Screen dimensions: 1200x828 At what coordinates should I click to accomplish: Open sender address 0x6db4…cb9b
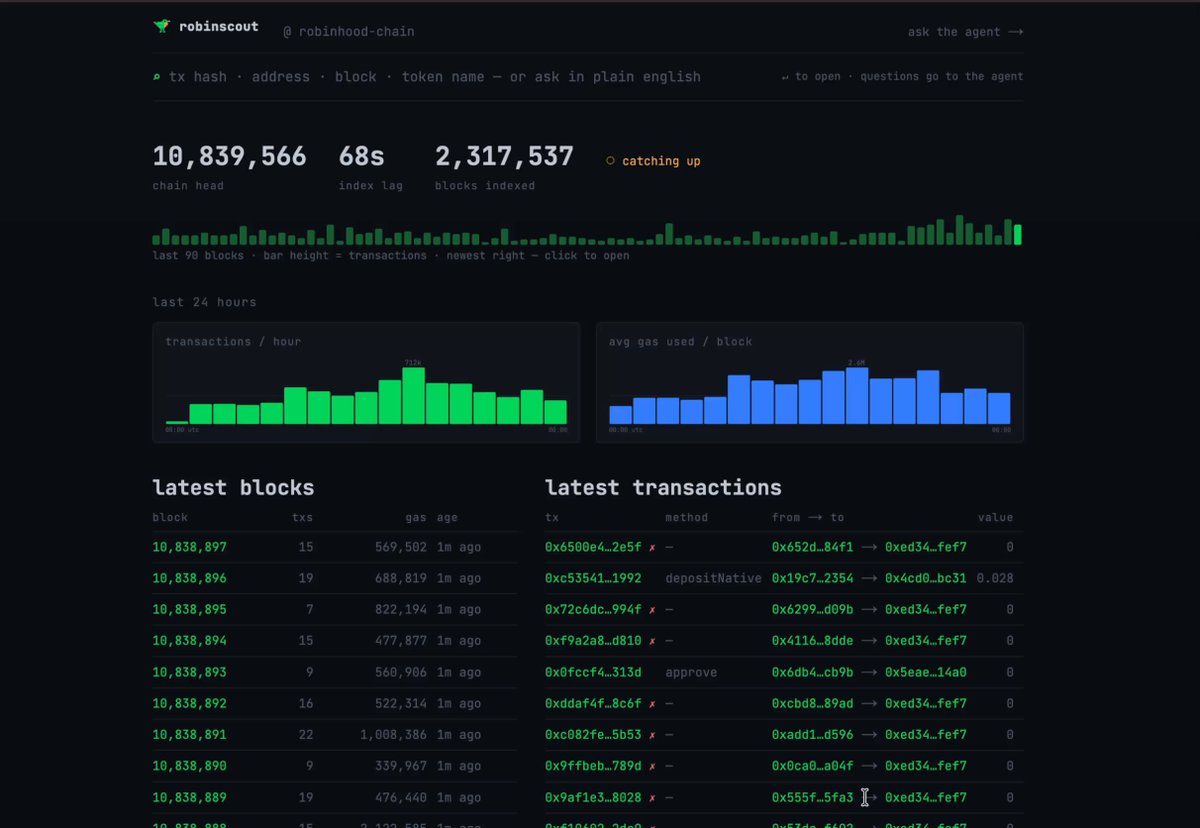point(813,672)
